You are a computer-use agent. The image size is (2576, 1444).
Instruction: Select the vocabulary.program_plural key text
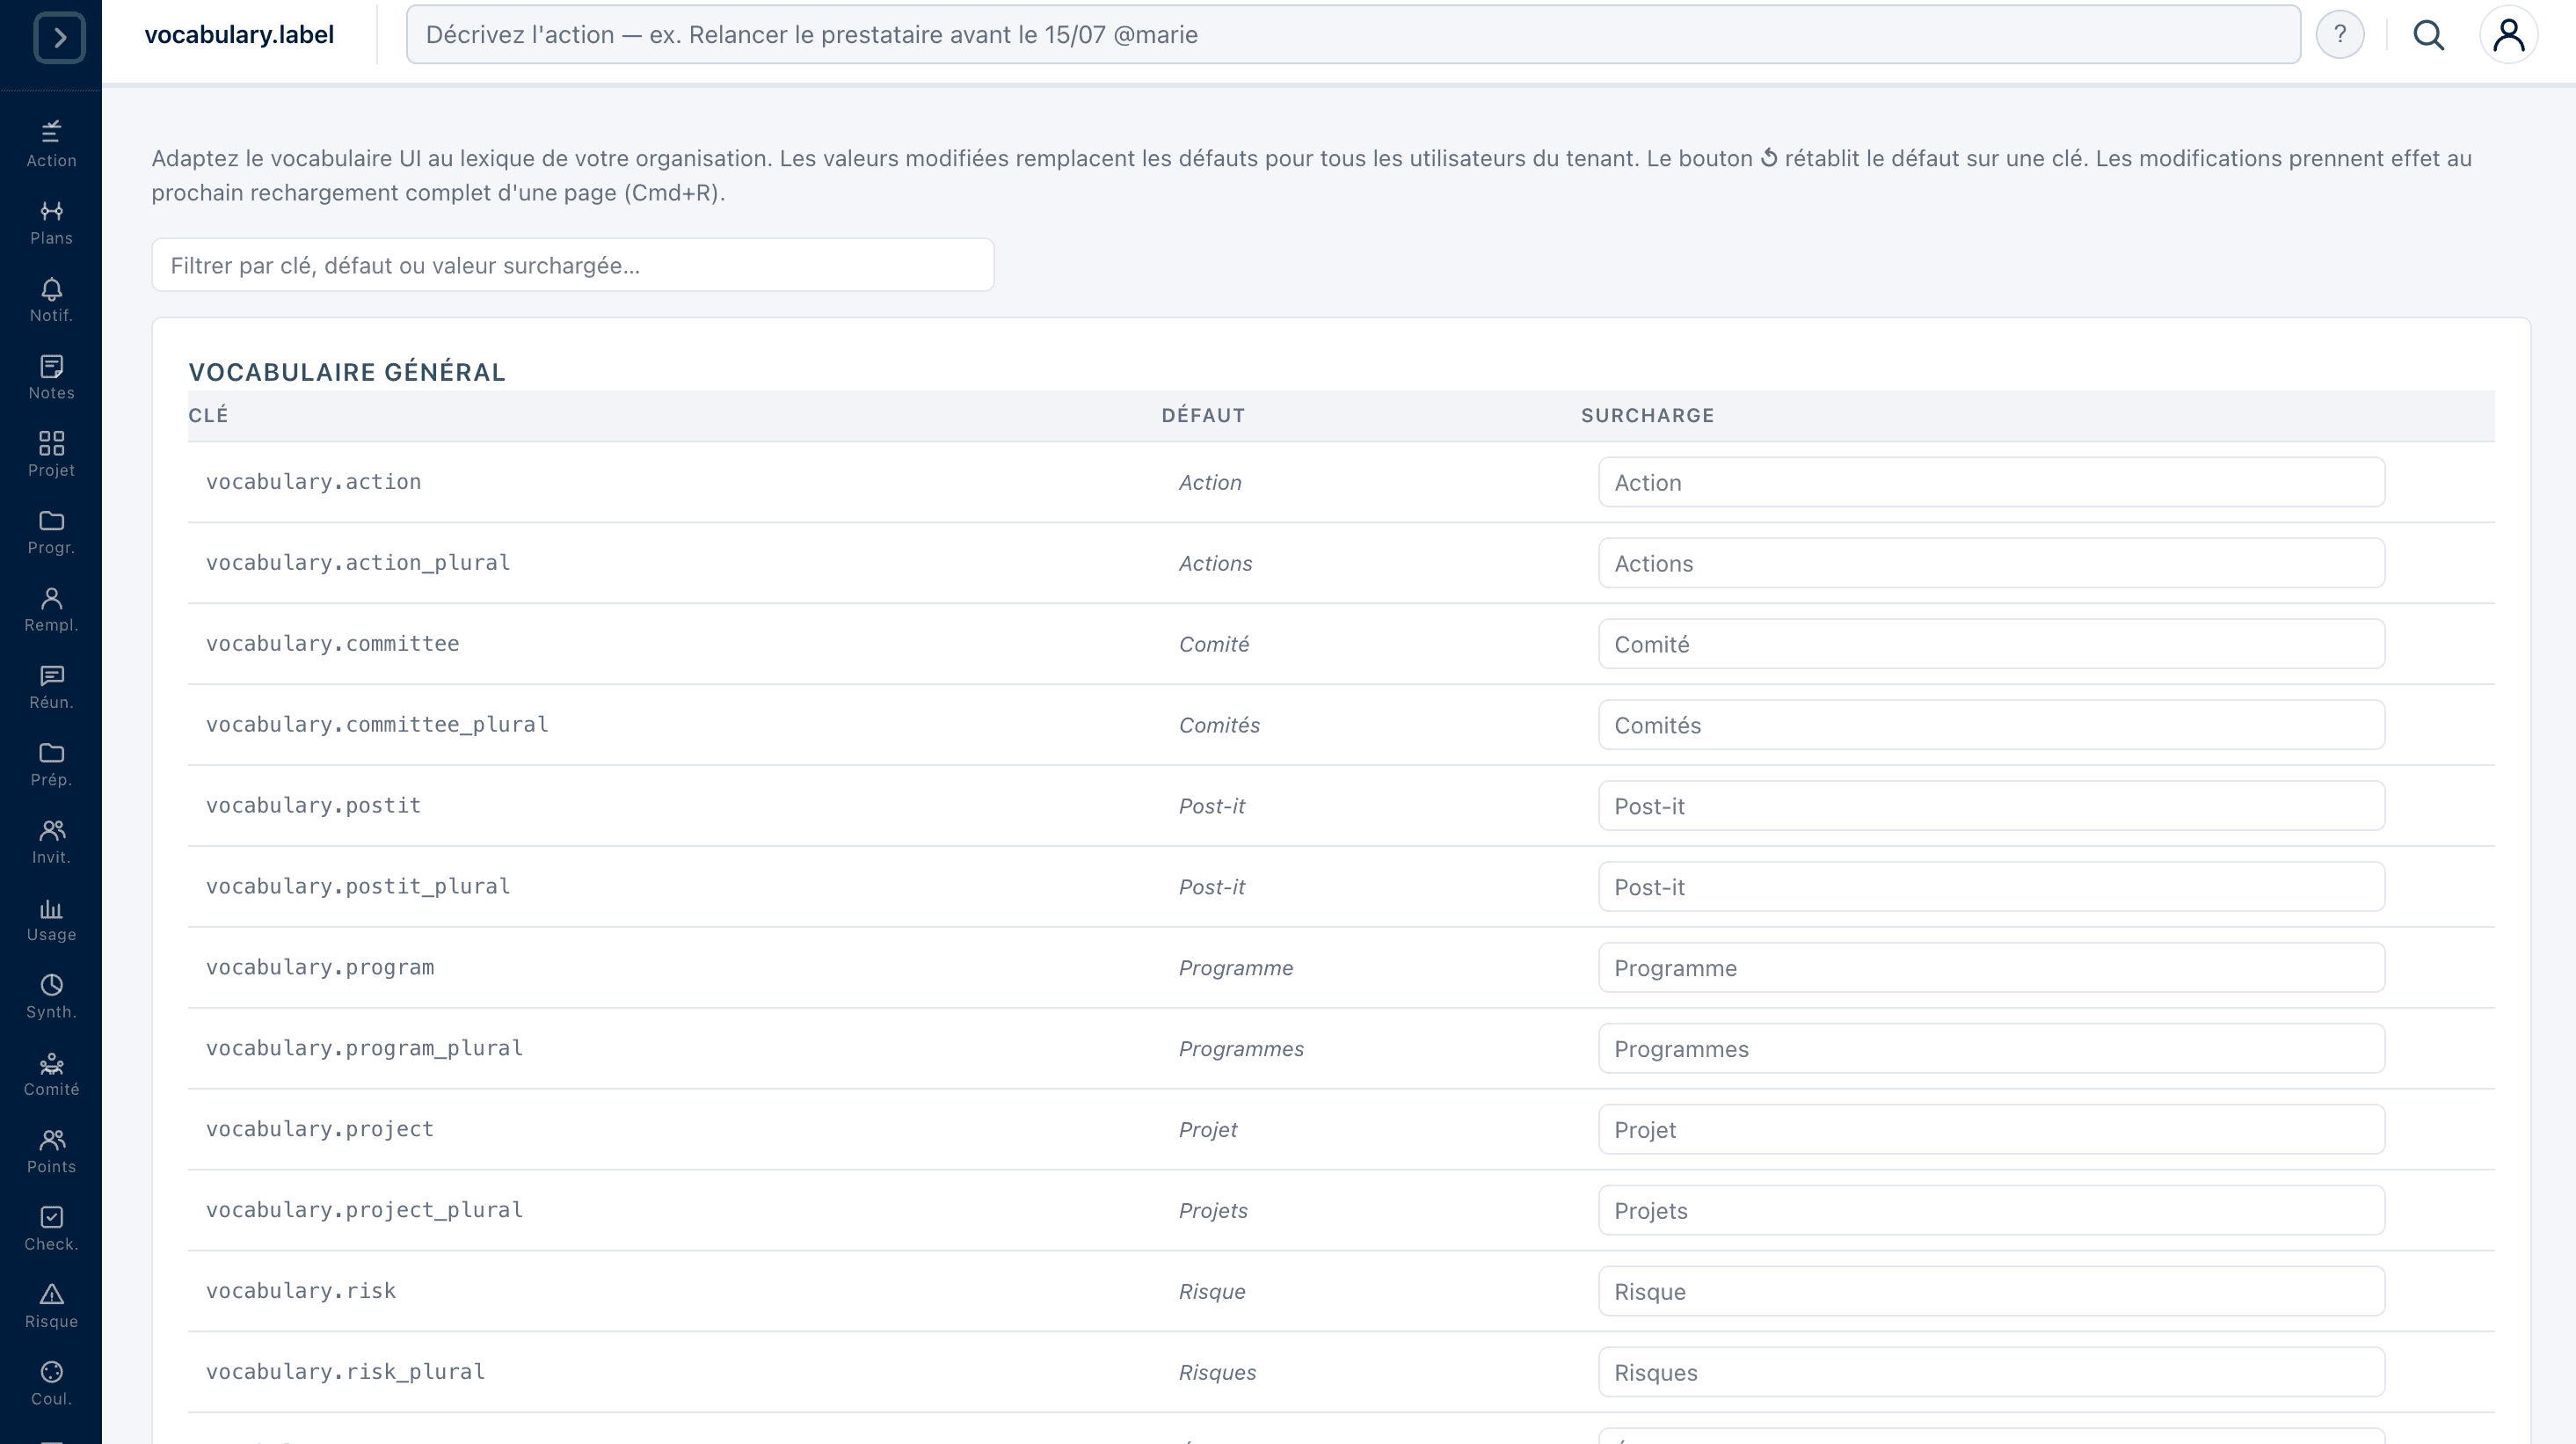[x=364, y=1049]
